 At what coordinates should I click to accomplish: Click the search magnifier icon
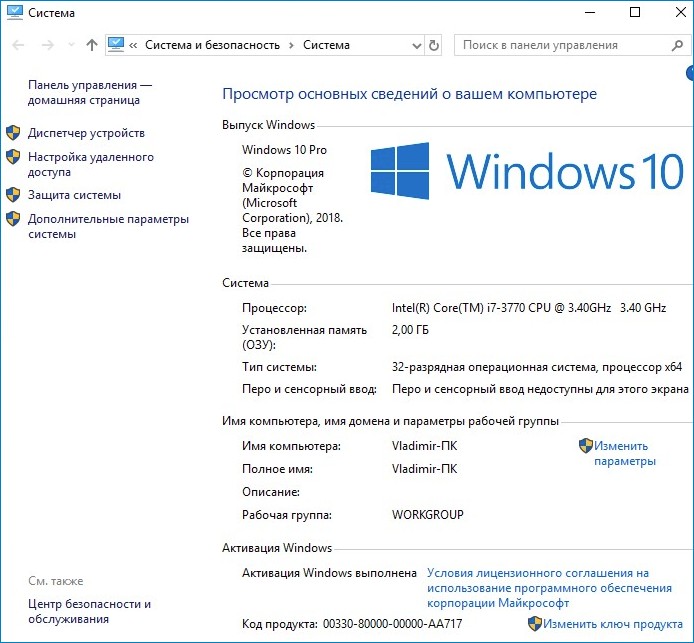[x=677, y=45]
